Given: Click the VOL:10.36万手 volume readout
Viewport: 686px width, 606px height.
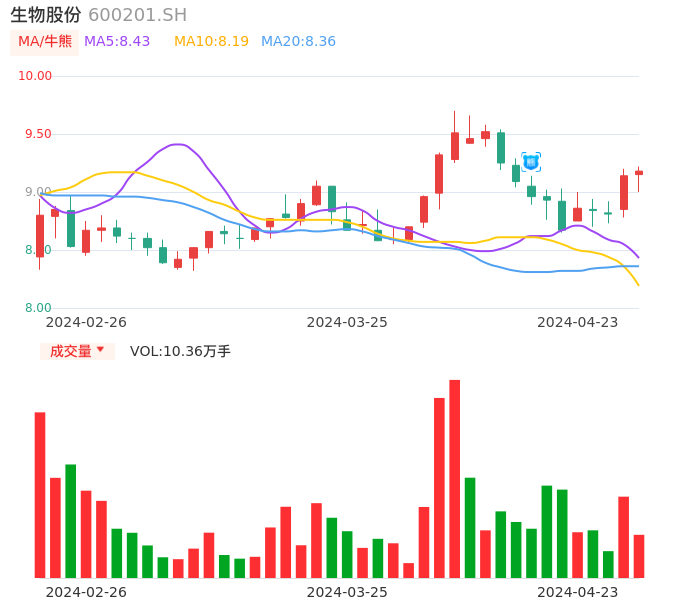Looking at the screenshot, I should (x=180, y=351).
